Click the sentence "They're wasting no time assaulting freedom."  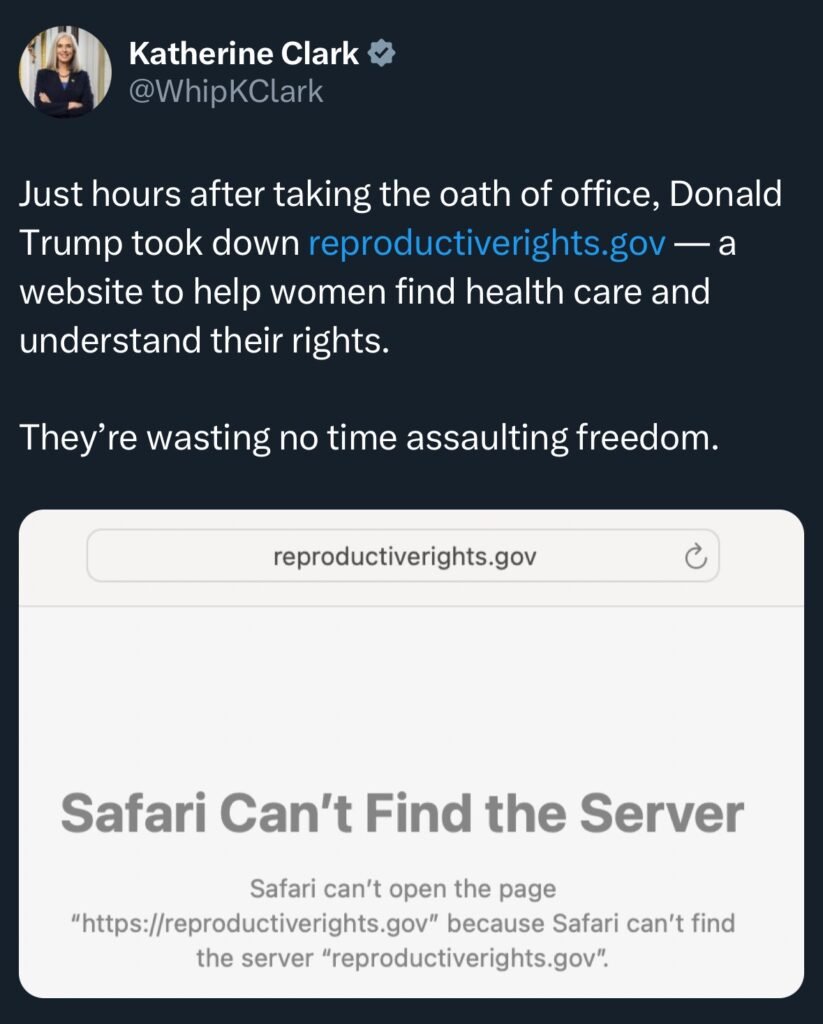click(369, 438)
